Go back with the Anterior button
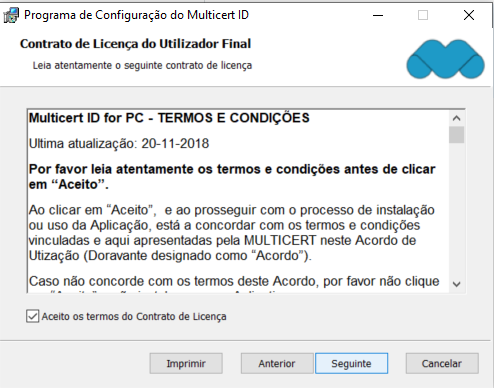The width and height of the screenshot is (494, 388). [x=277, y=363]
